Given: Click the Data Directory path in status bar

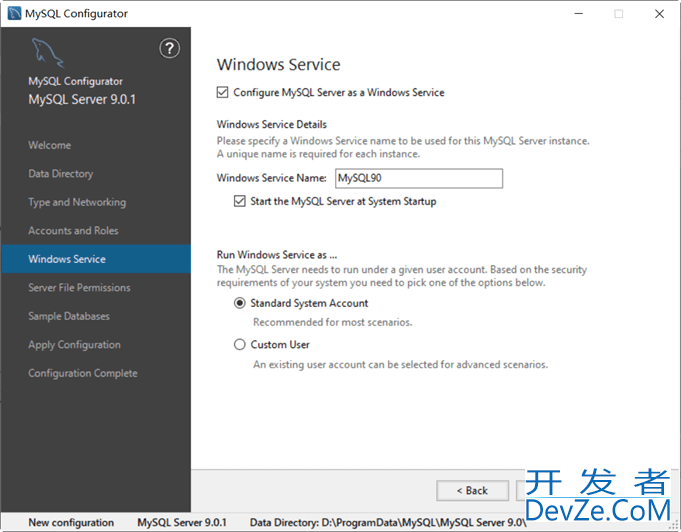Looking at the screenshot, I should coord(388,522).
